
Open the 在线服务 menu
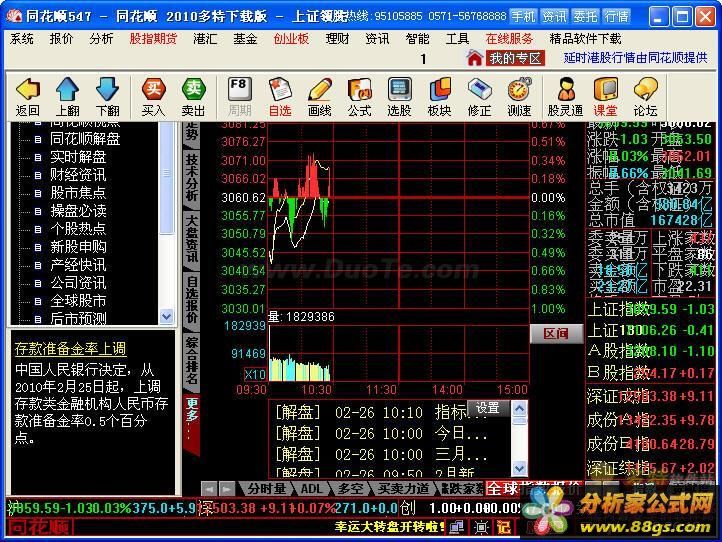click(509, 39)
